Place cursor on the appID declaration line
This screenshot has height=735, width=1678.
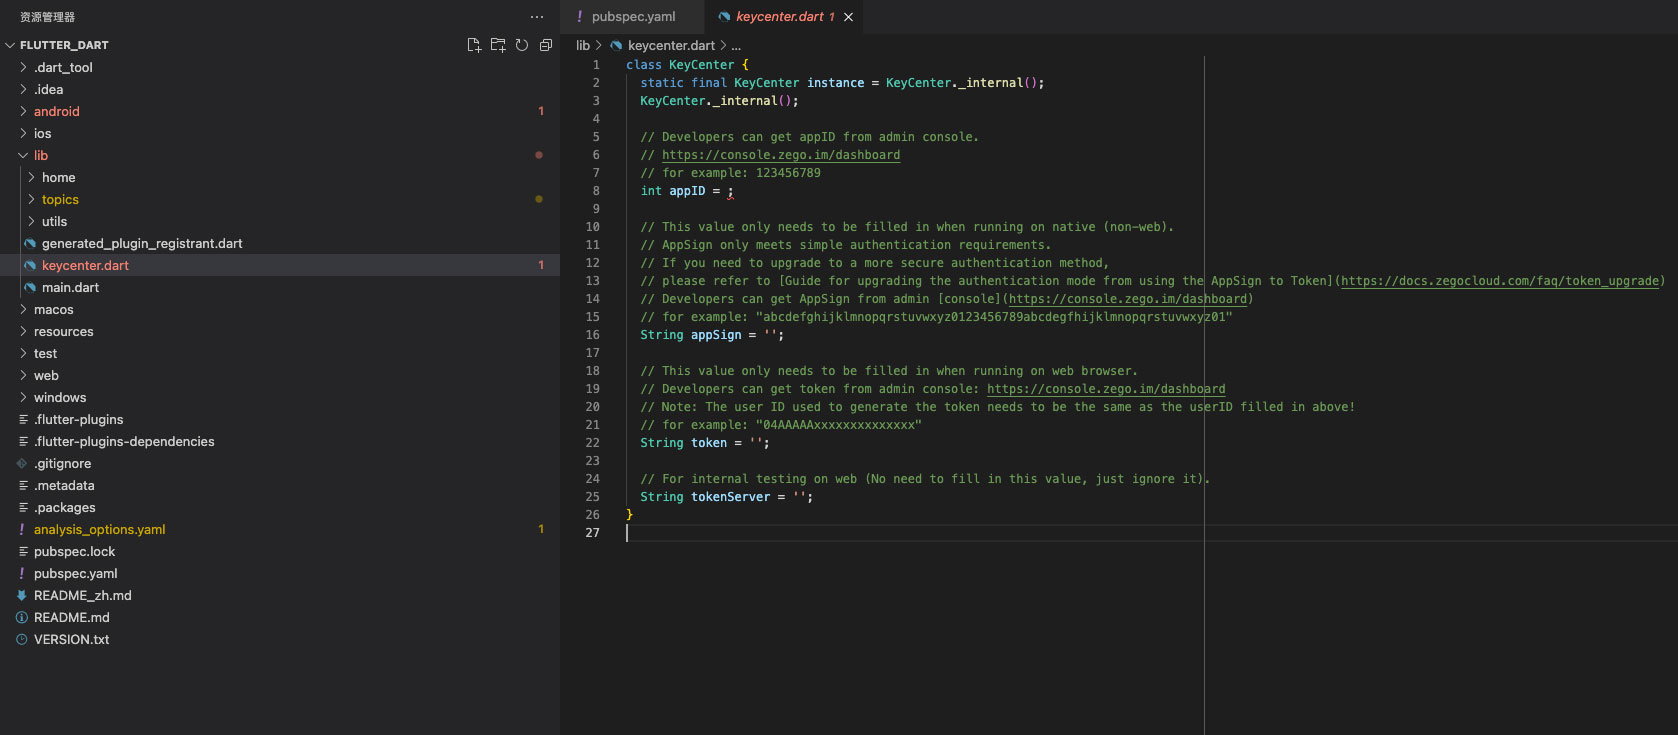click(687, 191)
